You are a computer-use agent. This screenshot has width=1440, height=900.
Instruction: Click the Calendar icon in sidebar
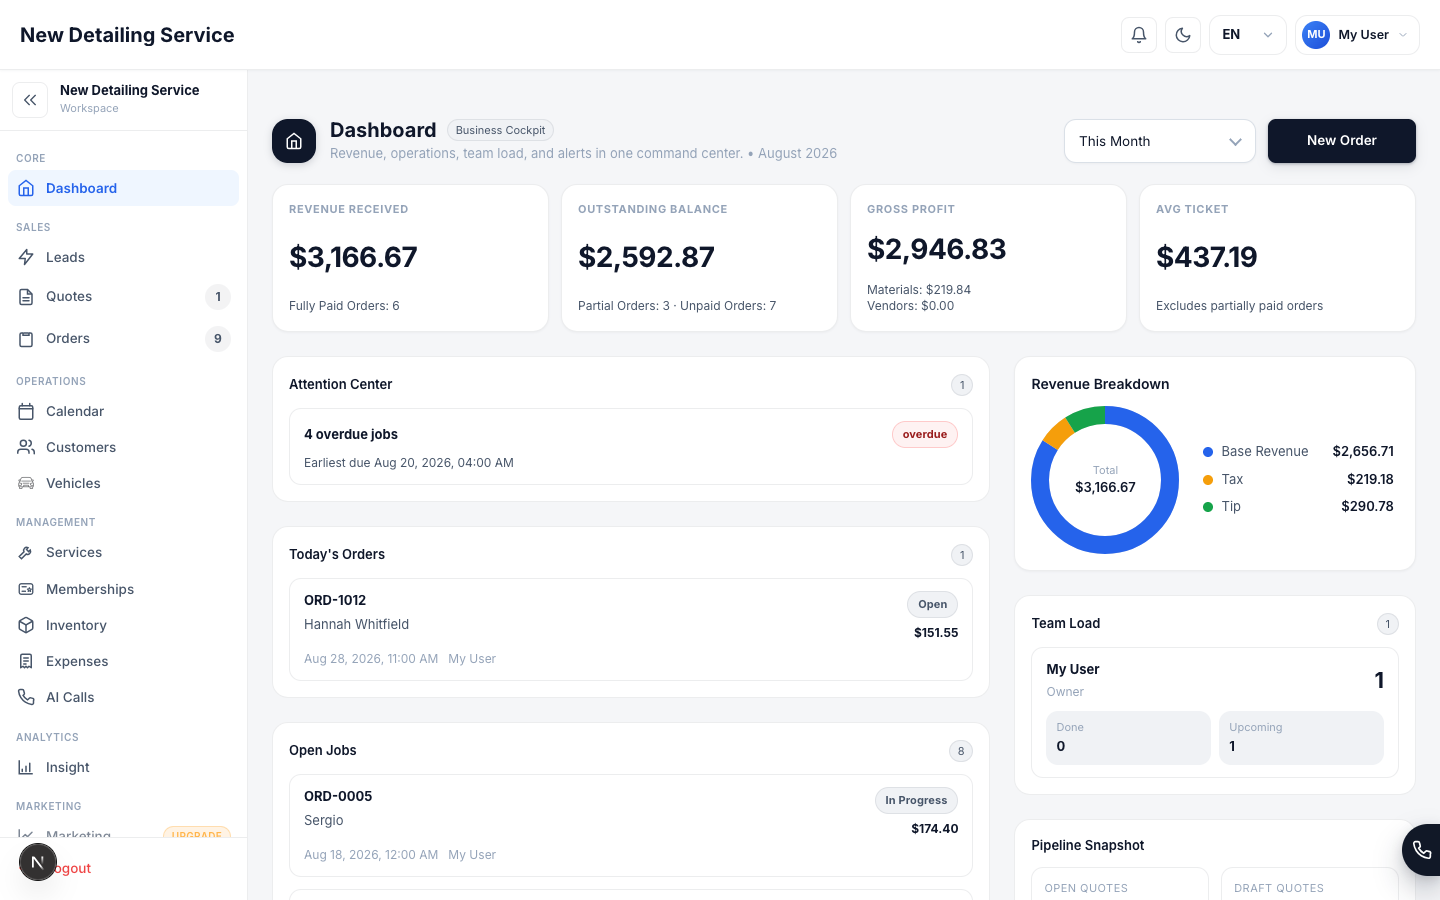point(27,411)
